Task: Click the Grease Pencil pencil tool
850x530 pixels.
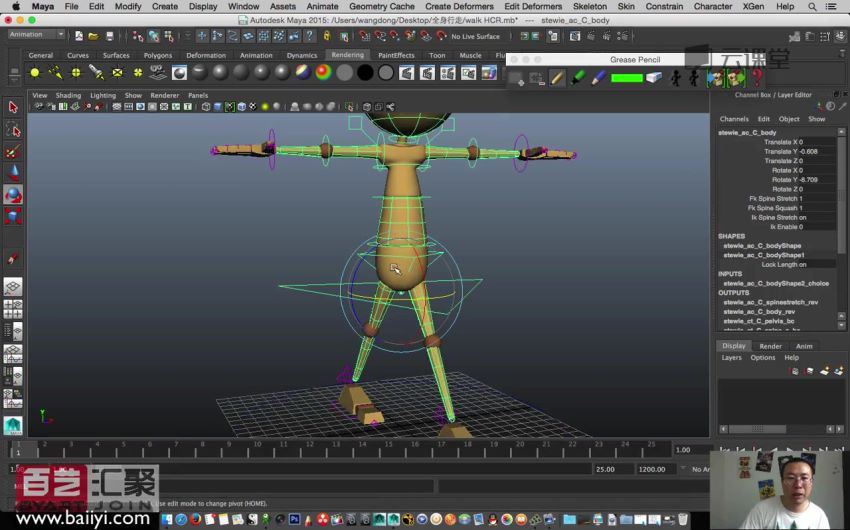Action: (557, 79)
